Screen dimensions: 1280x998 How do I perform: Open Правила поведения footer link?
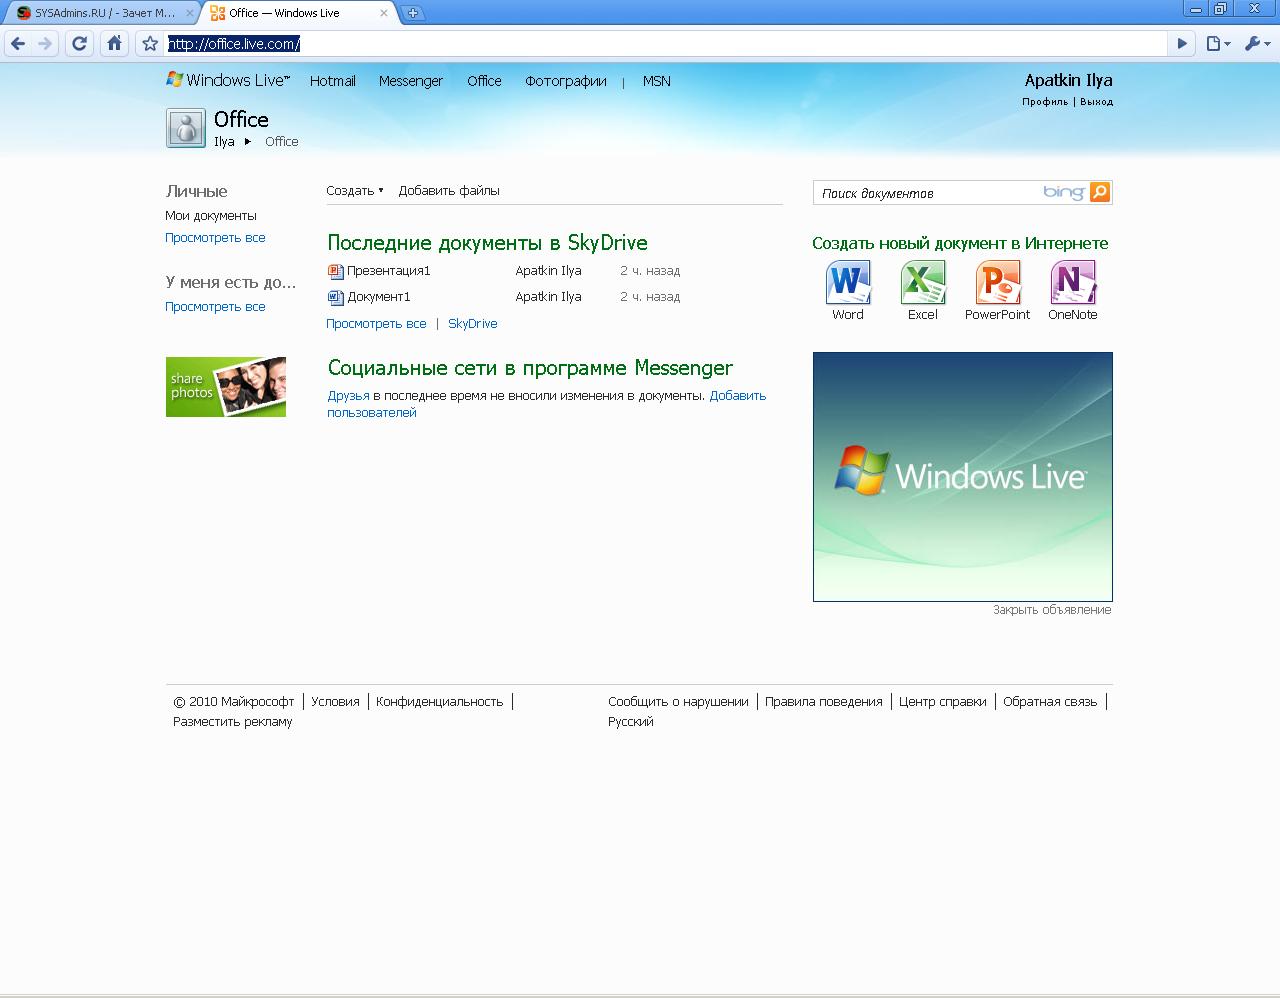click(824, 702)
